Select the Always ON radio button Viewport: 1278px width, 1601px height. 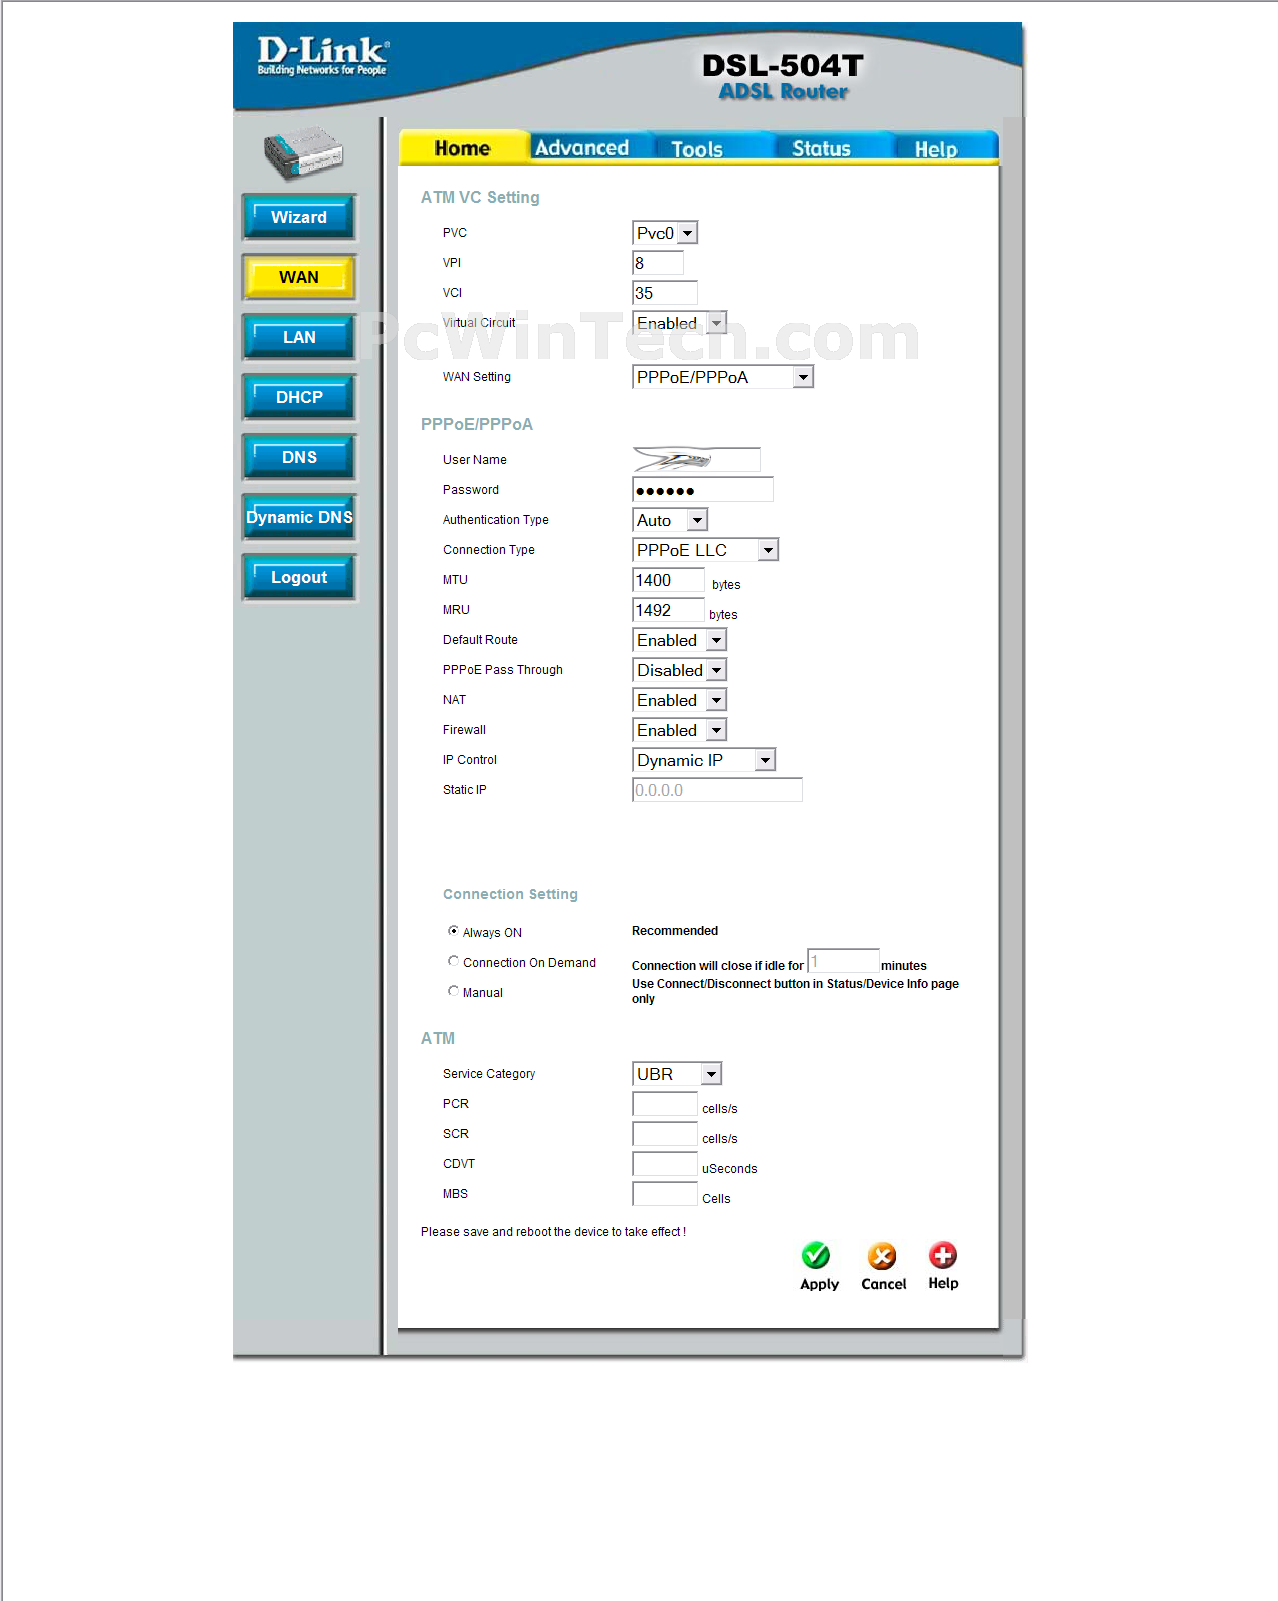[x=453, y=931]
